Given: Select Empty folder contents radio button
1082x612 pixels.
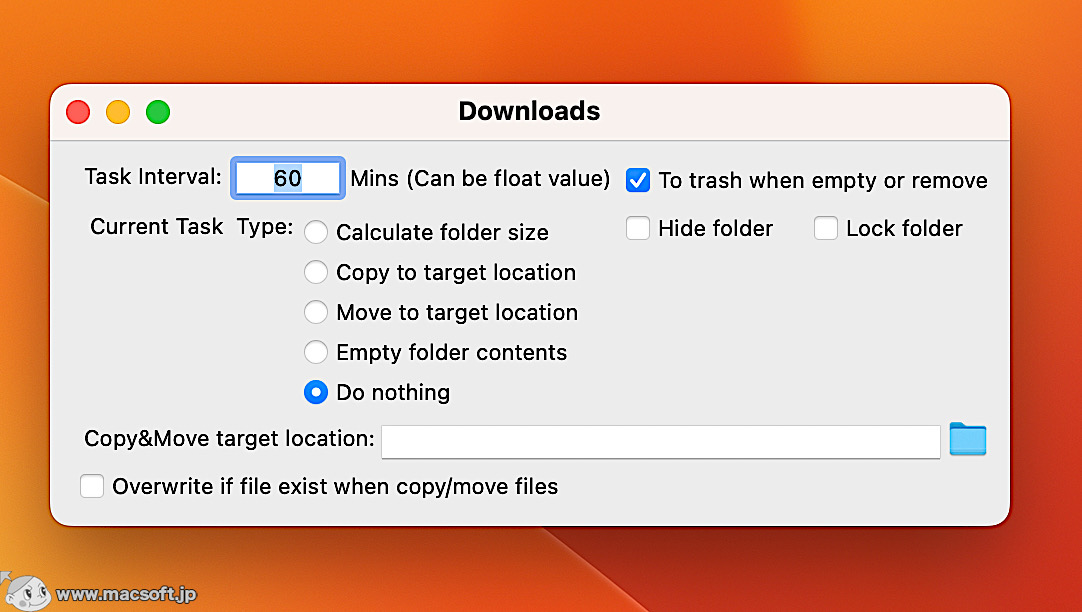Looking at the screenshot, I should click(x=316, y=352).
